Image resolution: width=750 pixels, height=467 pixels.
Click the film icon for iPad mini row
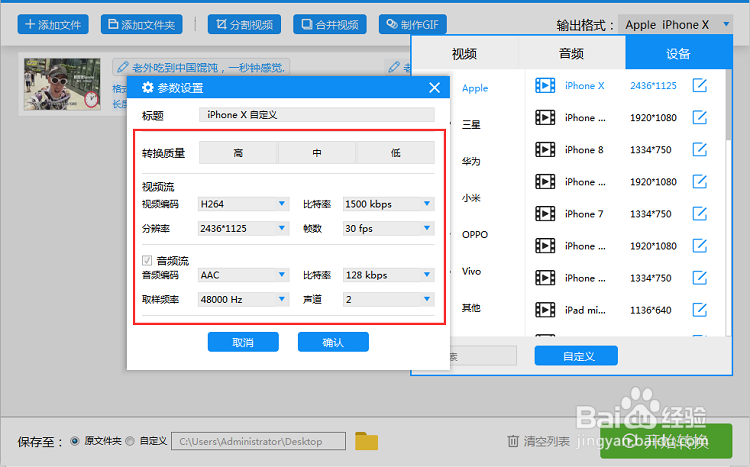click(x=545, y=310)
